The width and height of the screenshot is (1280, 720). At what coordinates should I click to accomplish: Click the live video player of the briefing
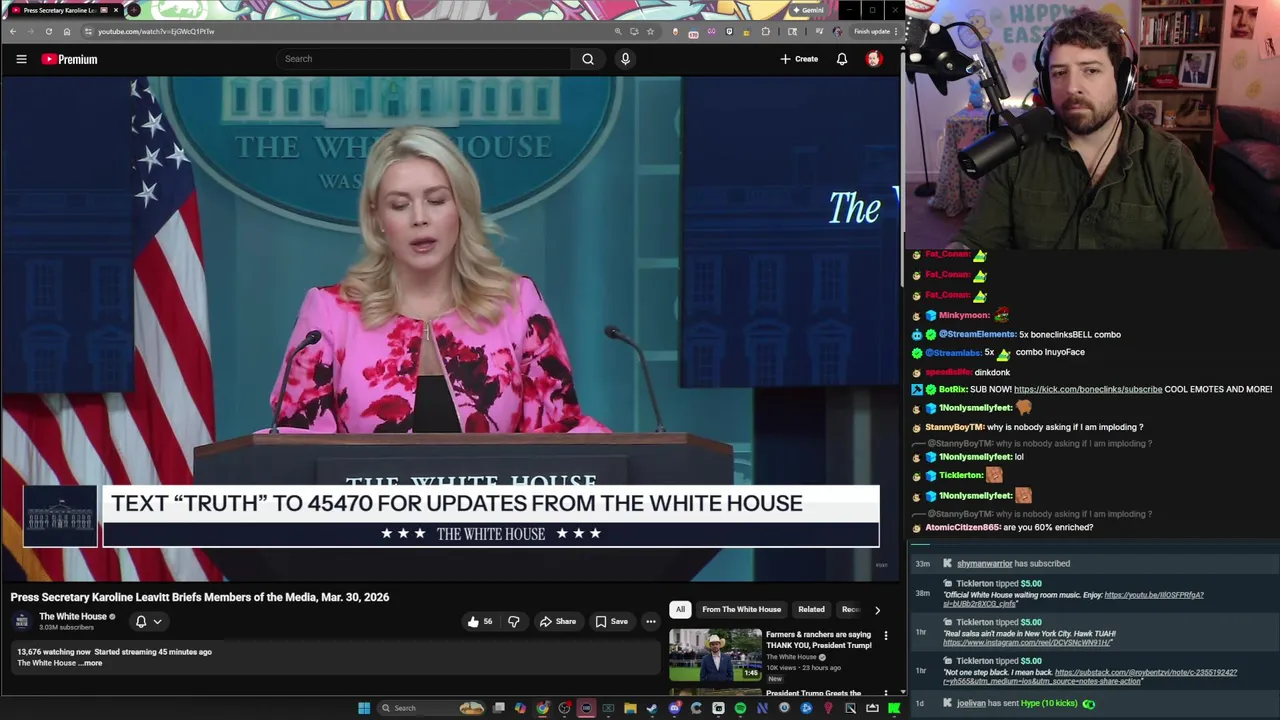click(450, 328)
